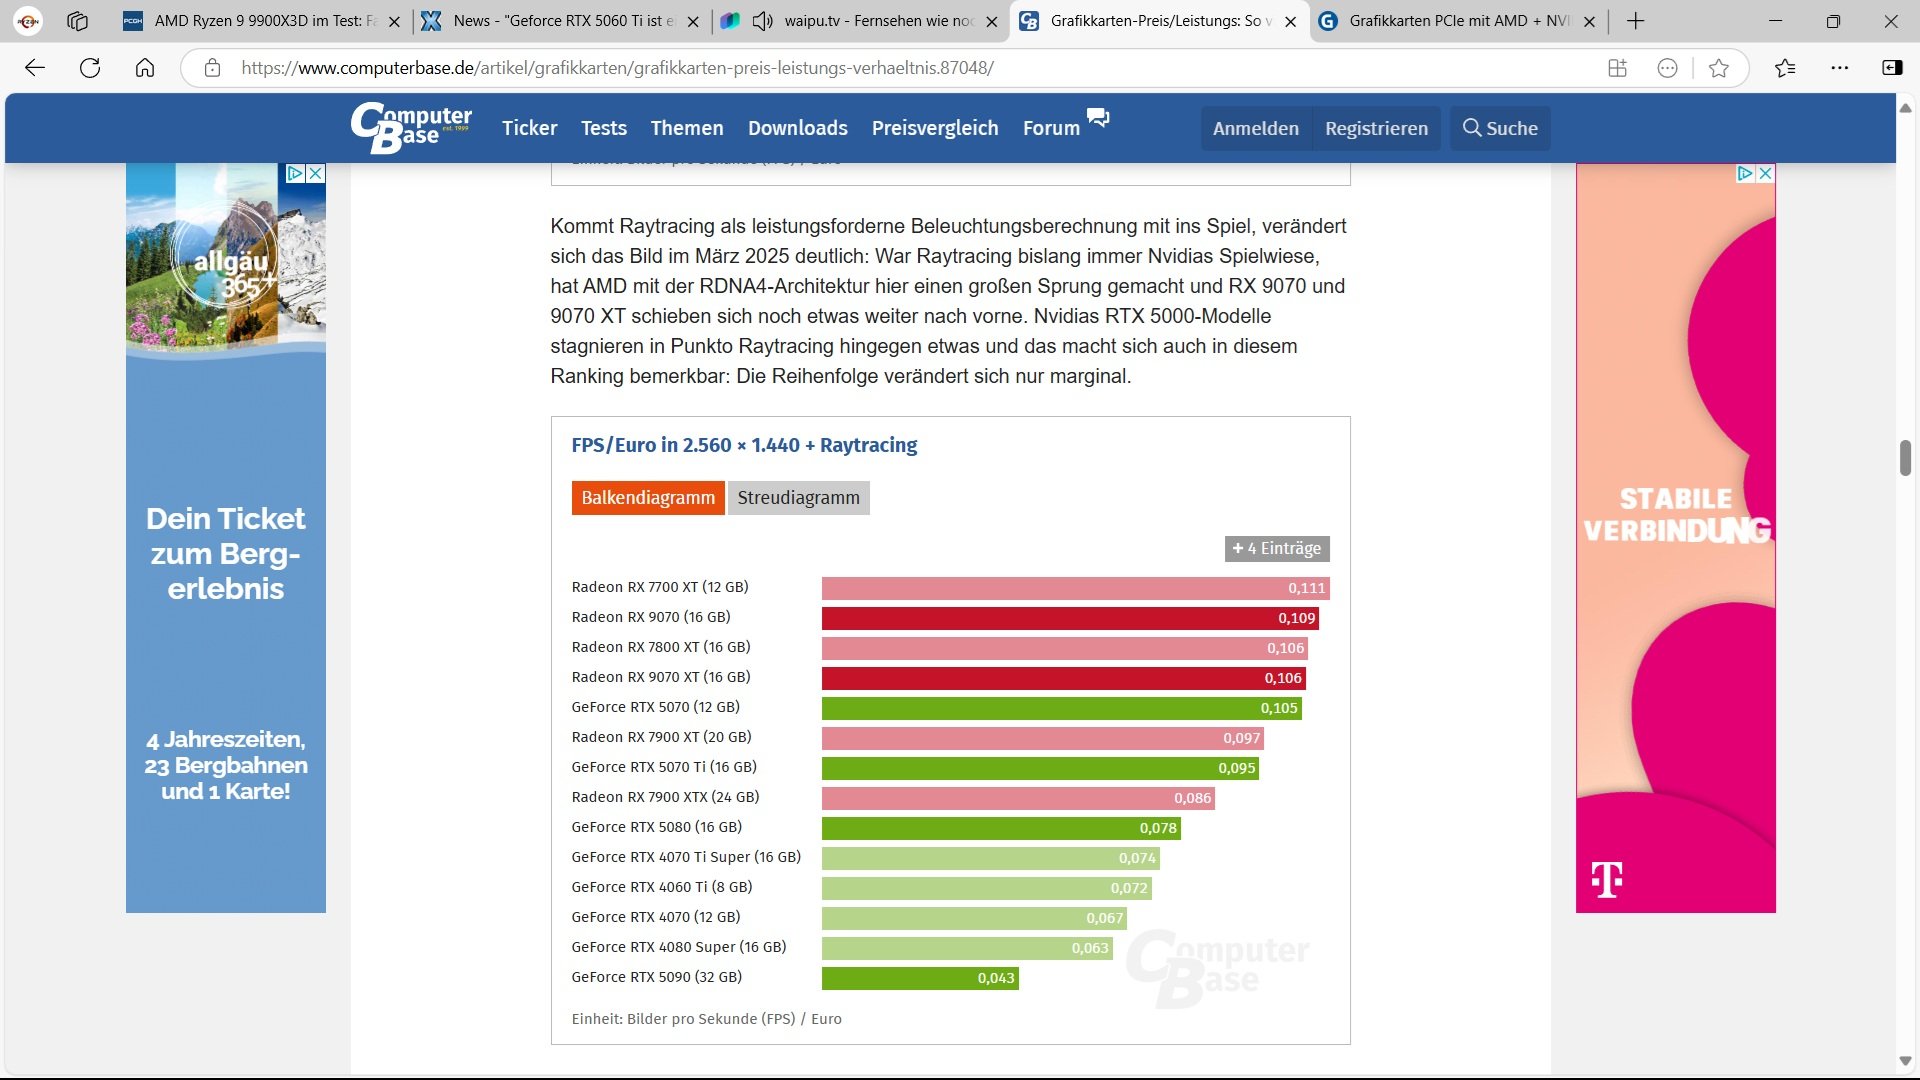Close the waipu.tv tab
This screenshot has height=1080, width=1920.
click(991, 21)
